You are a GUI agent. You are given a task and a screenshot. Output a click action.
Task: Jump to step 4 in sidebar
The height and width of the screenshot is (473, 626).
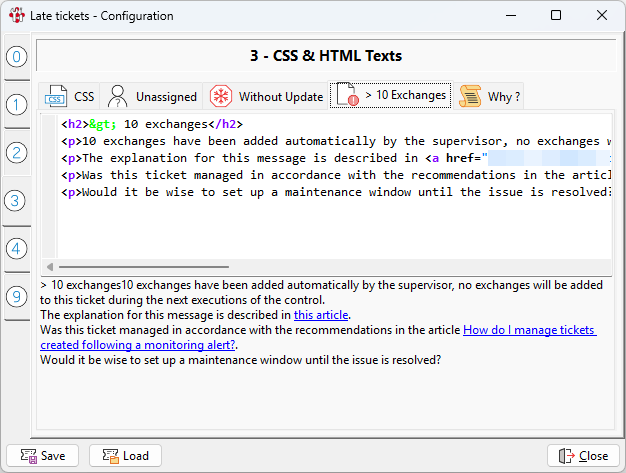[16, 248]
